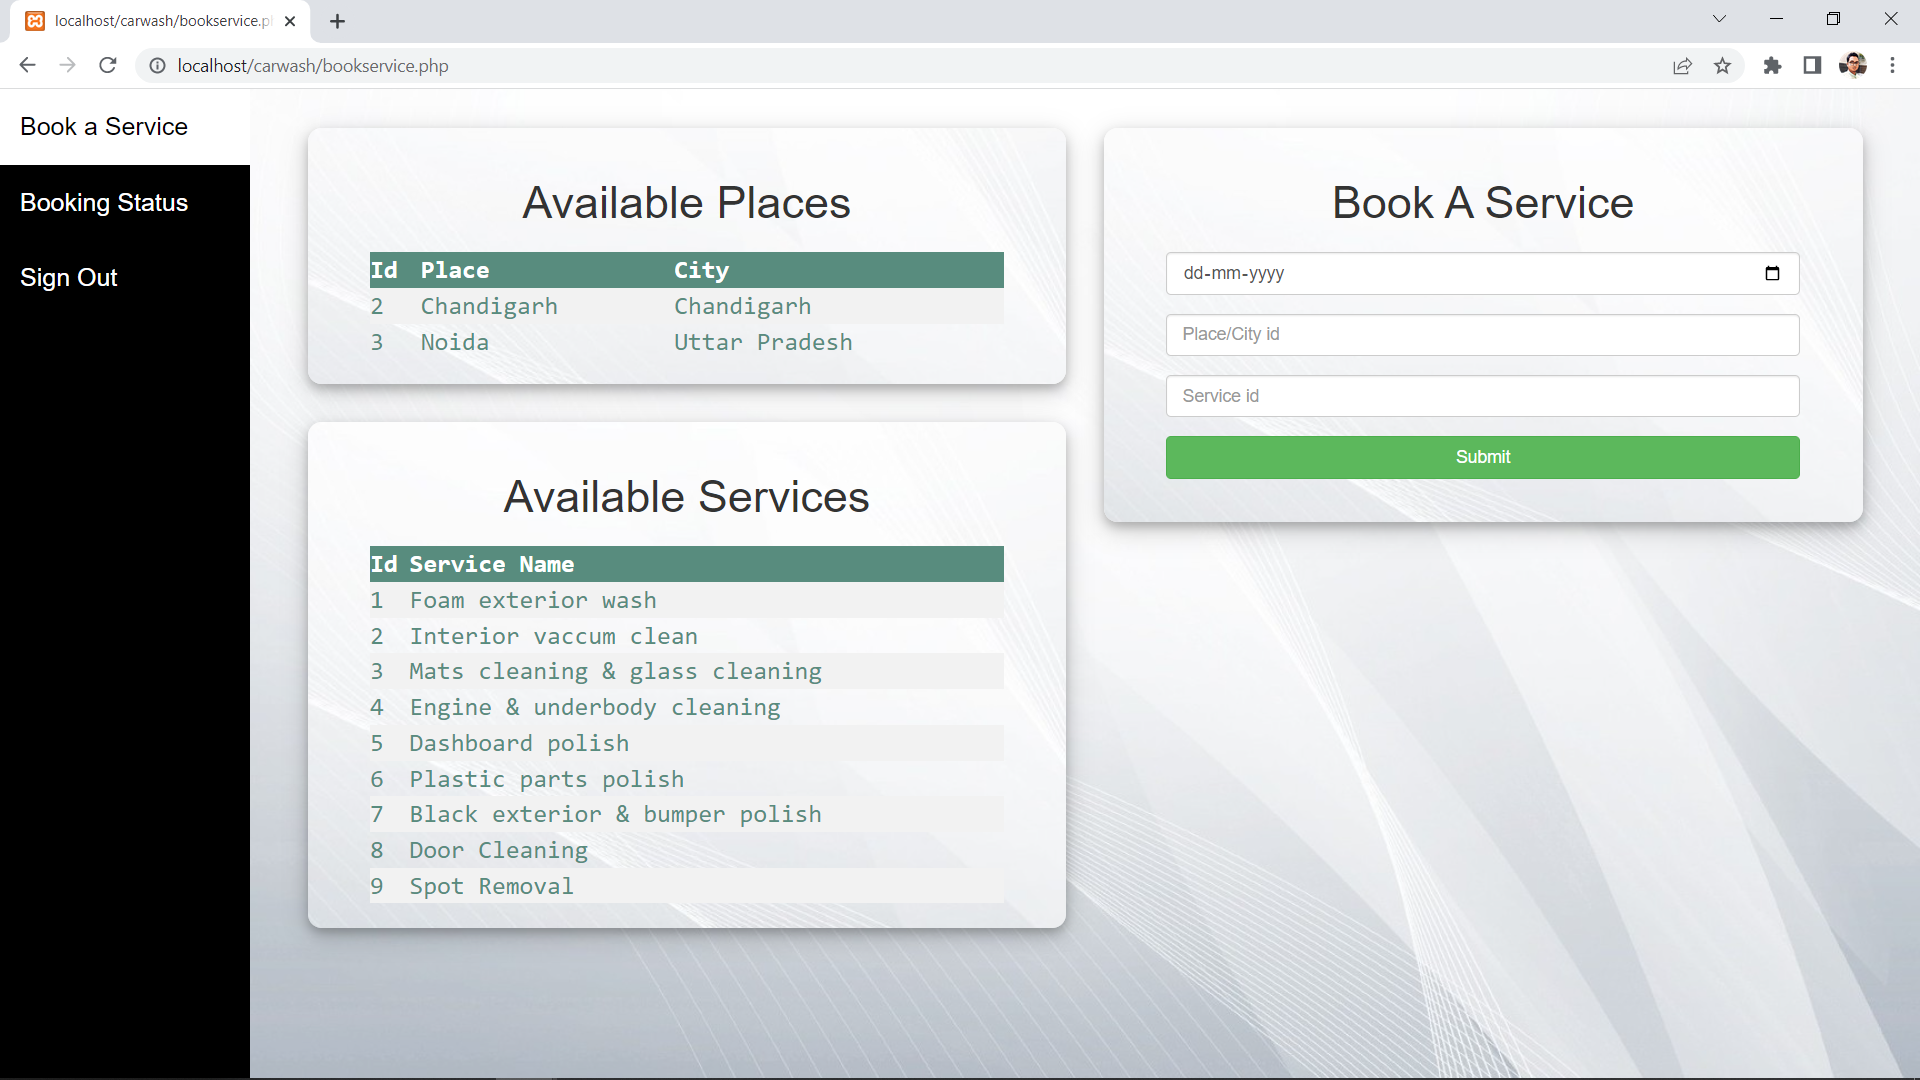Open the Extensions puzzle icon

1772,65
